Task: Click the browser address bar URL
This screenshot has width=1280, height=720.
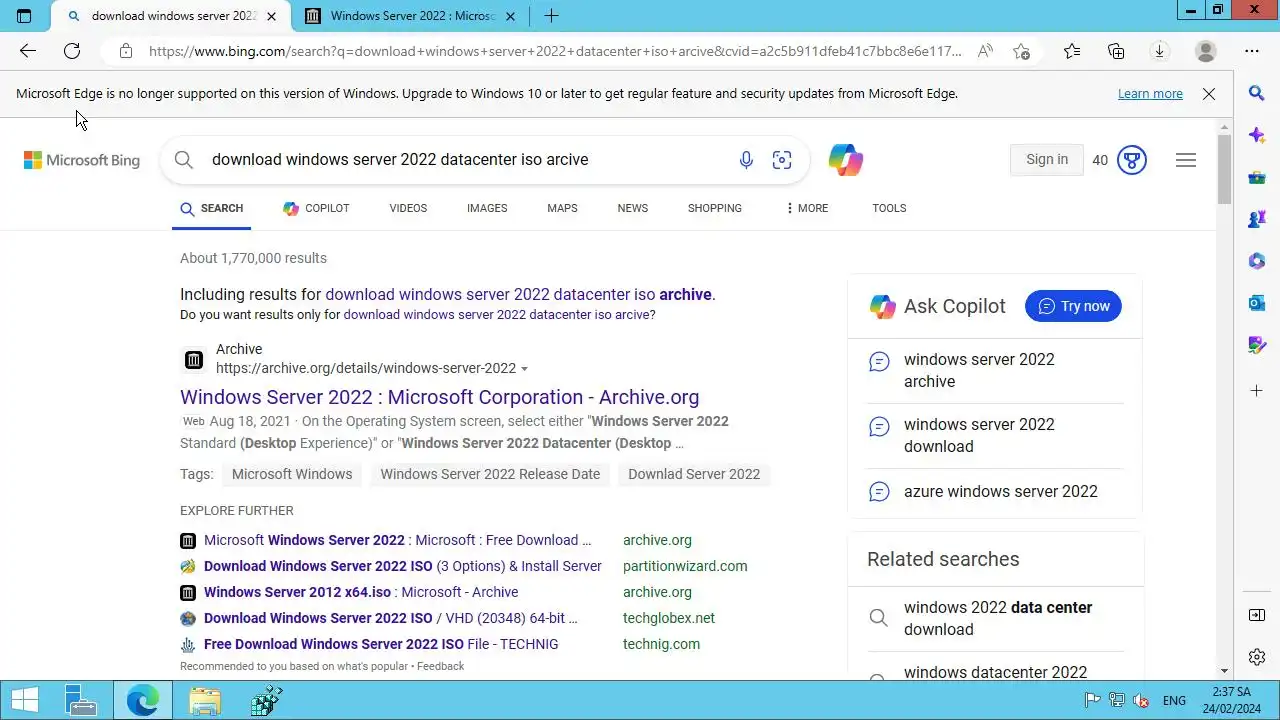Action: [x=555, y=51]
